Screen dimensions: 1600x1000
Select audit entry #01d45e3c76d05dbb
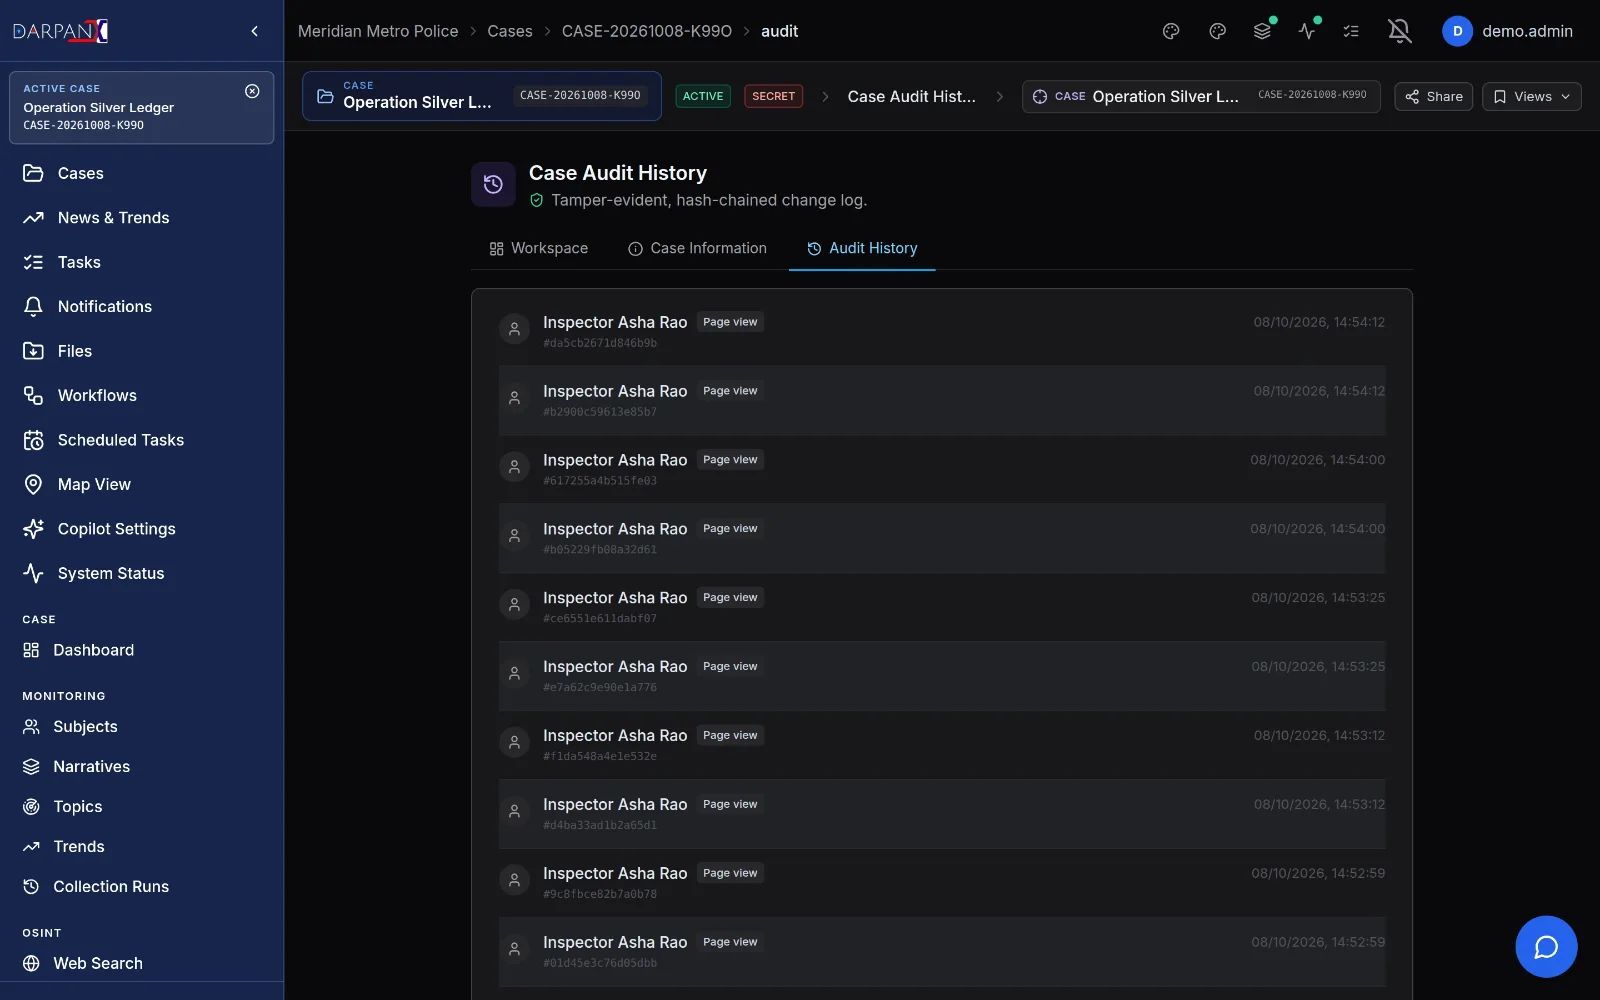tap(942, 952)
